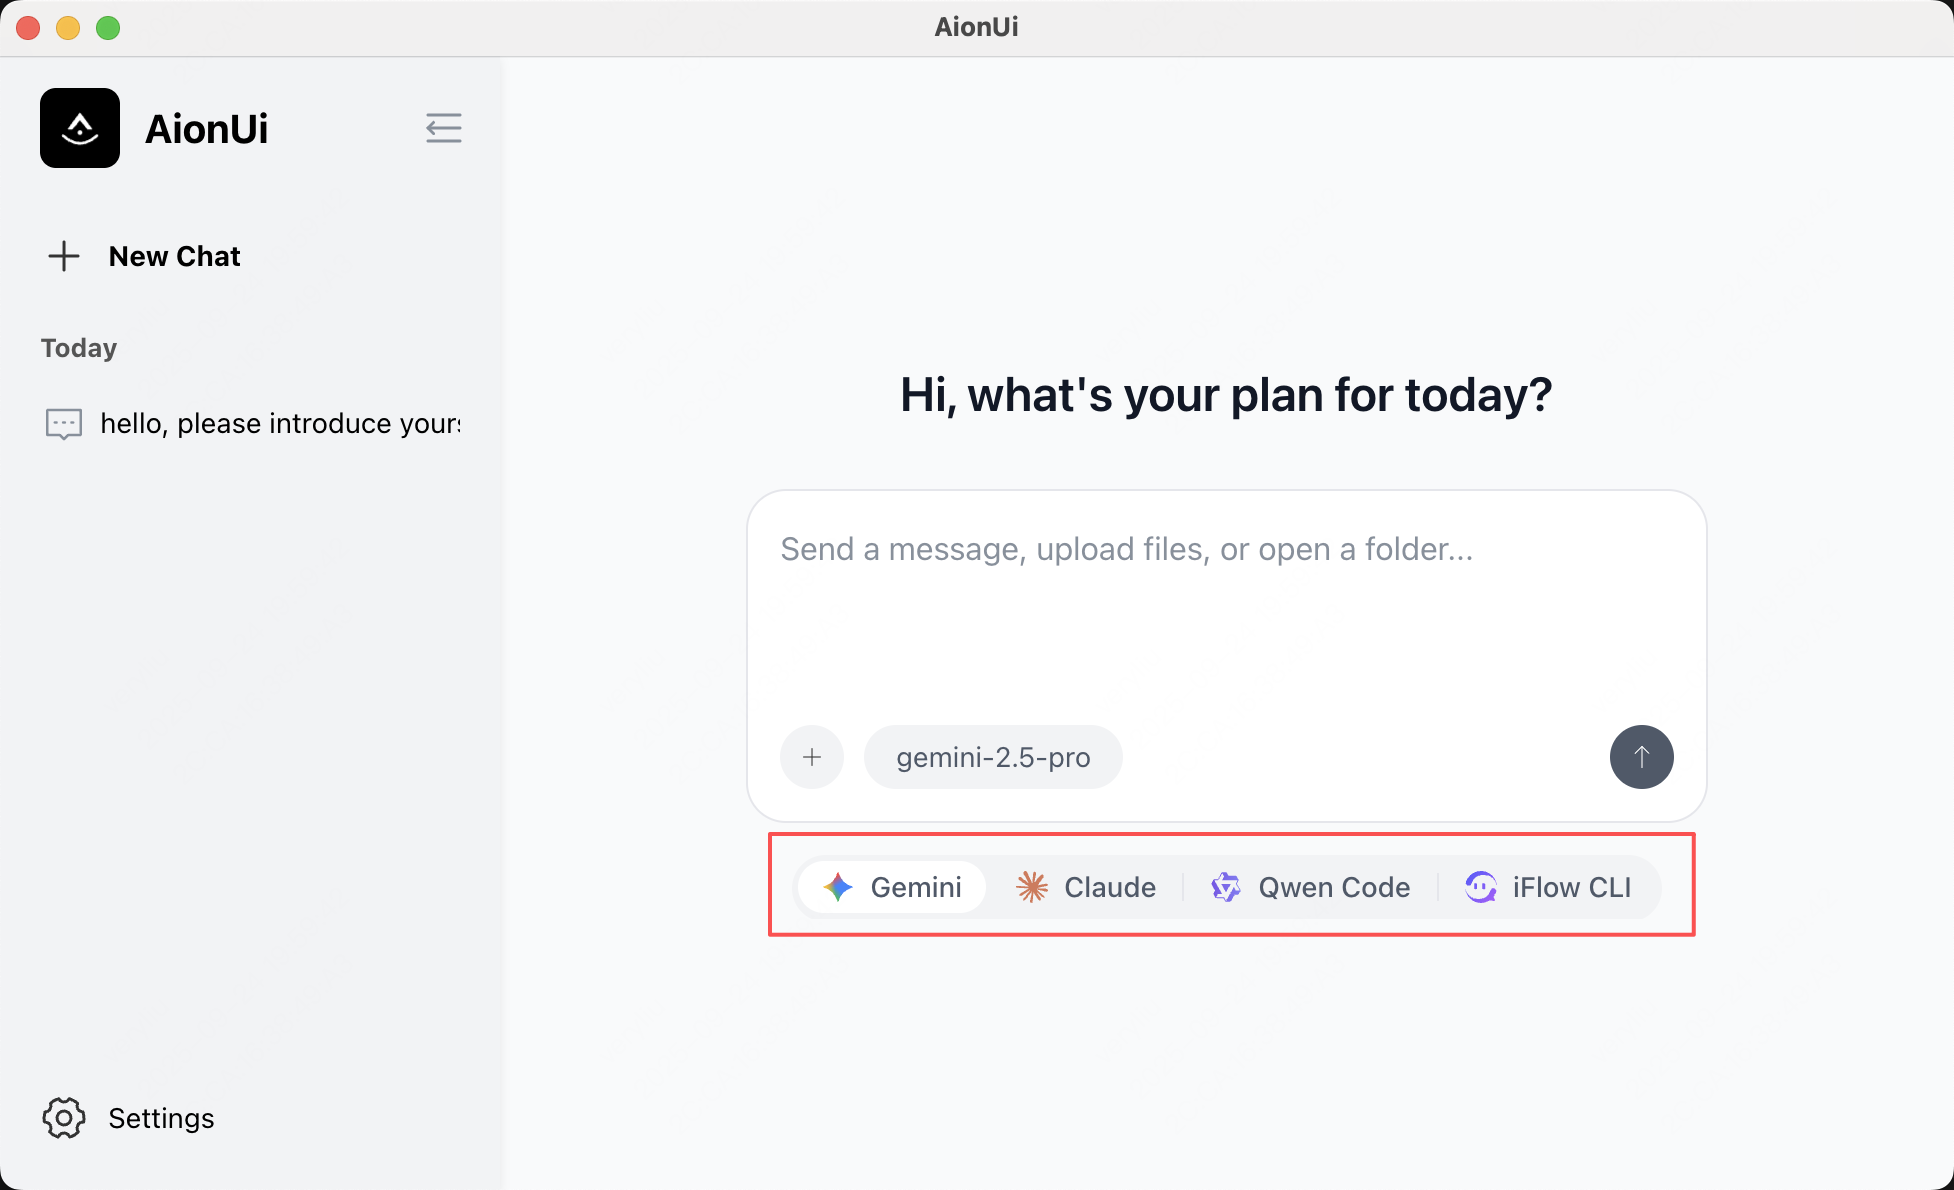Click the iFlow CLI logo icon

pyautogui.click(x=1481, y=887)
